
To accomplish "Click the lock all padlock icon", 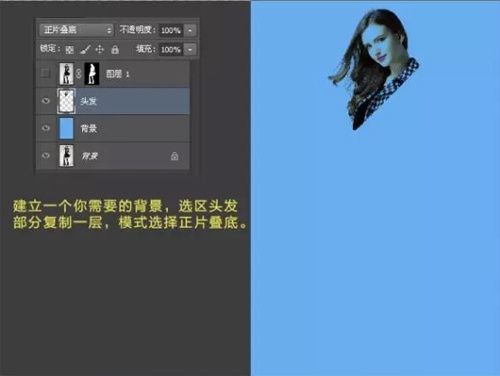I will coord(115,50).
